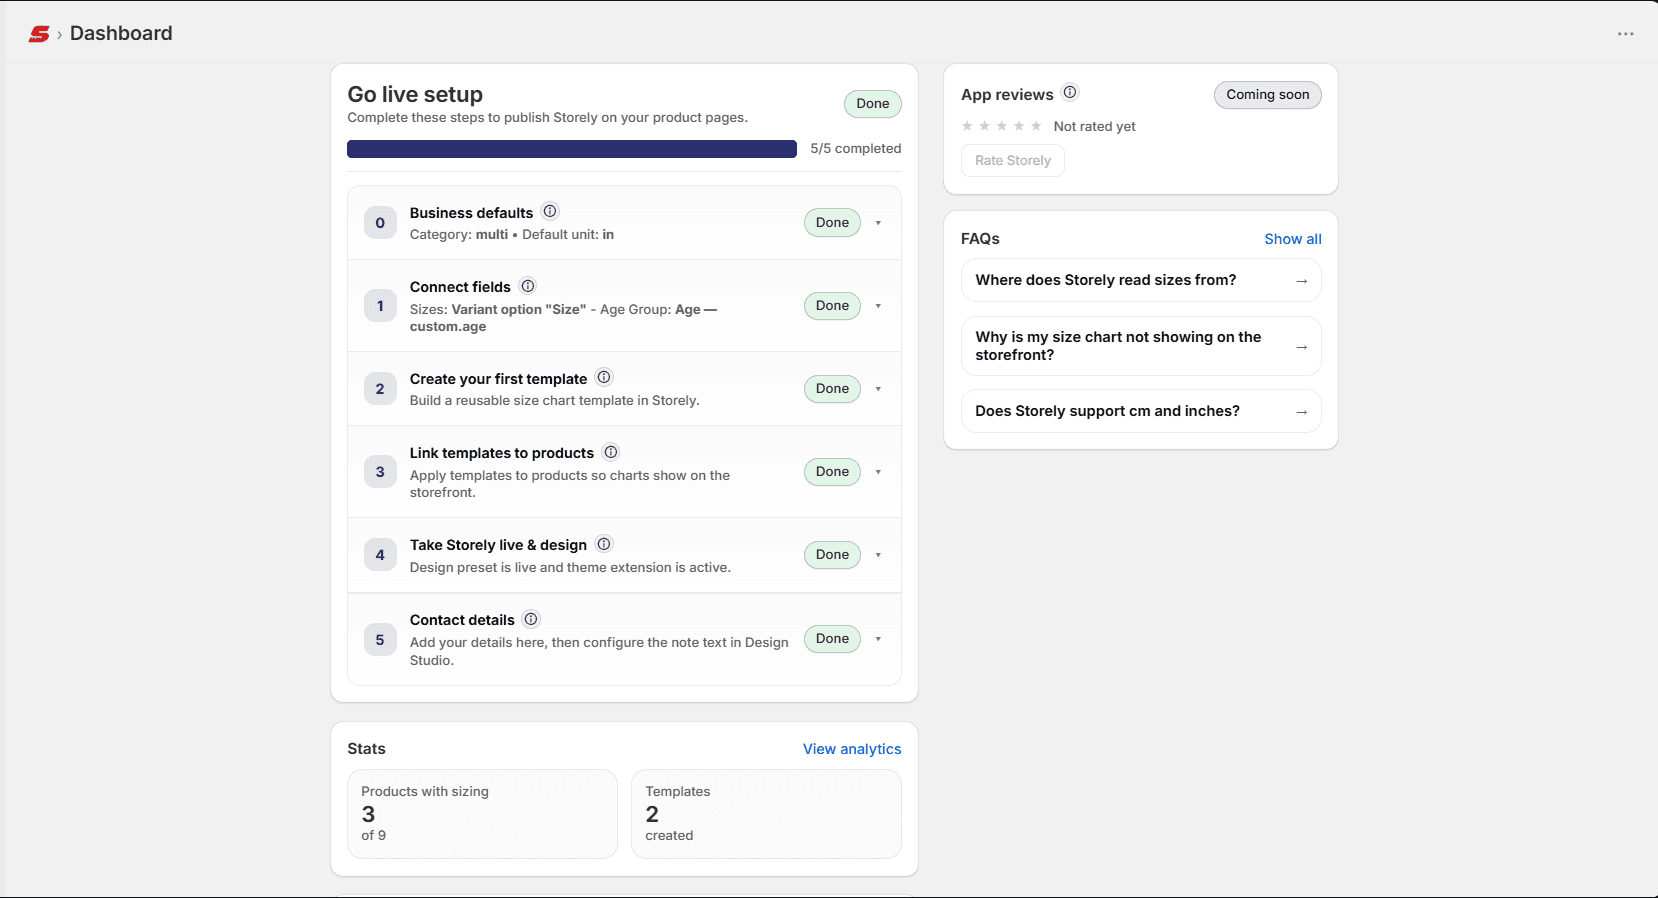This screenshot has width=1658, height=898.
Task: Click step number 1 badge
Action: tap(380, 306)
